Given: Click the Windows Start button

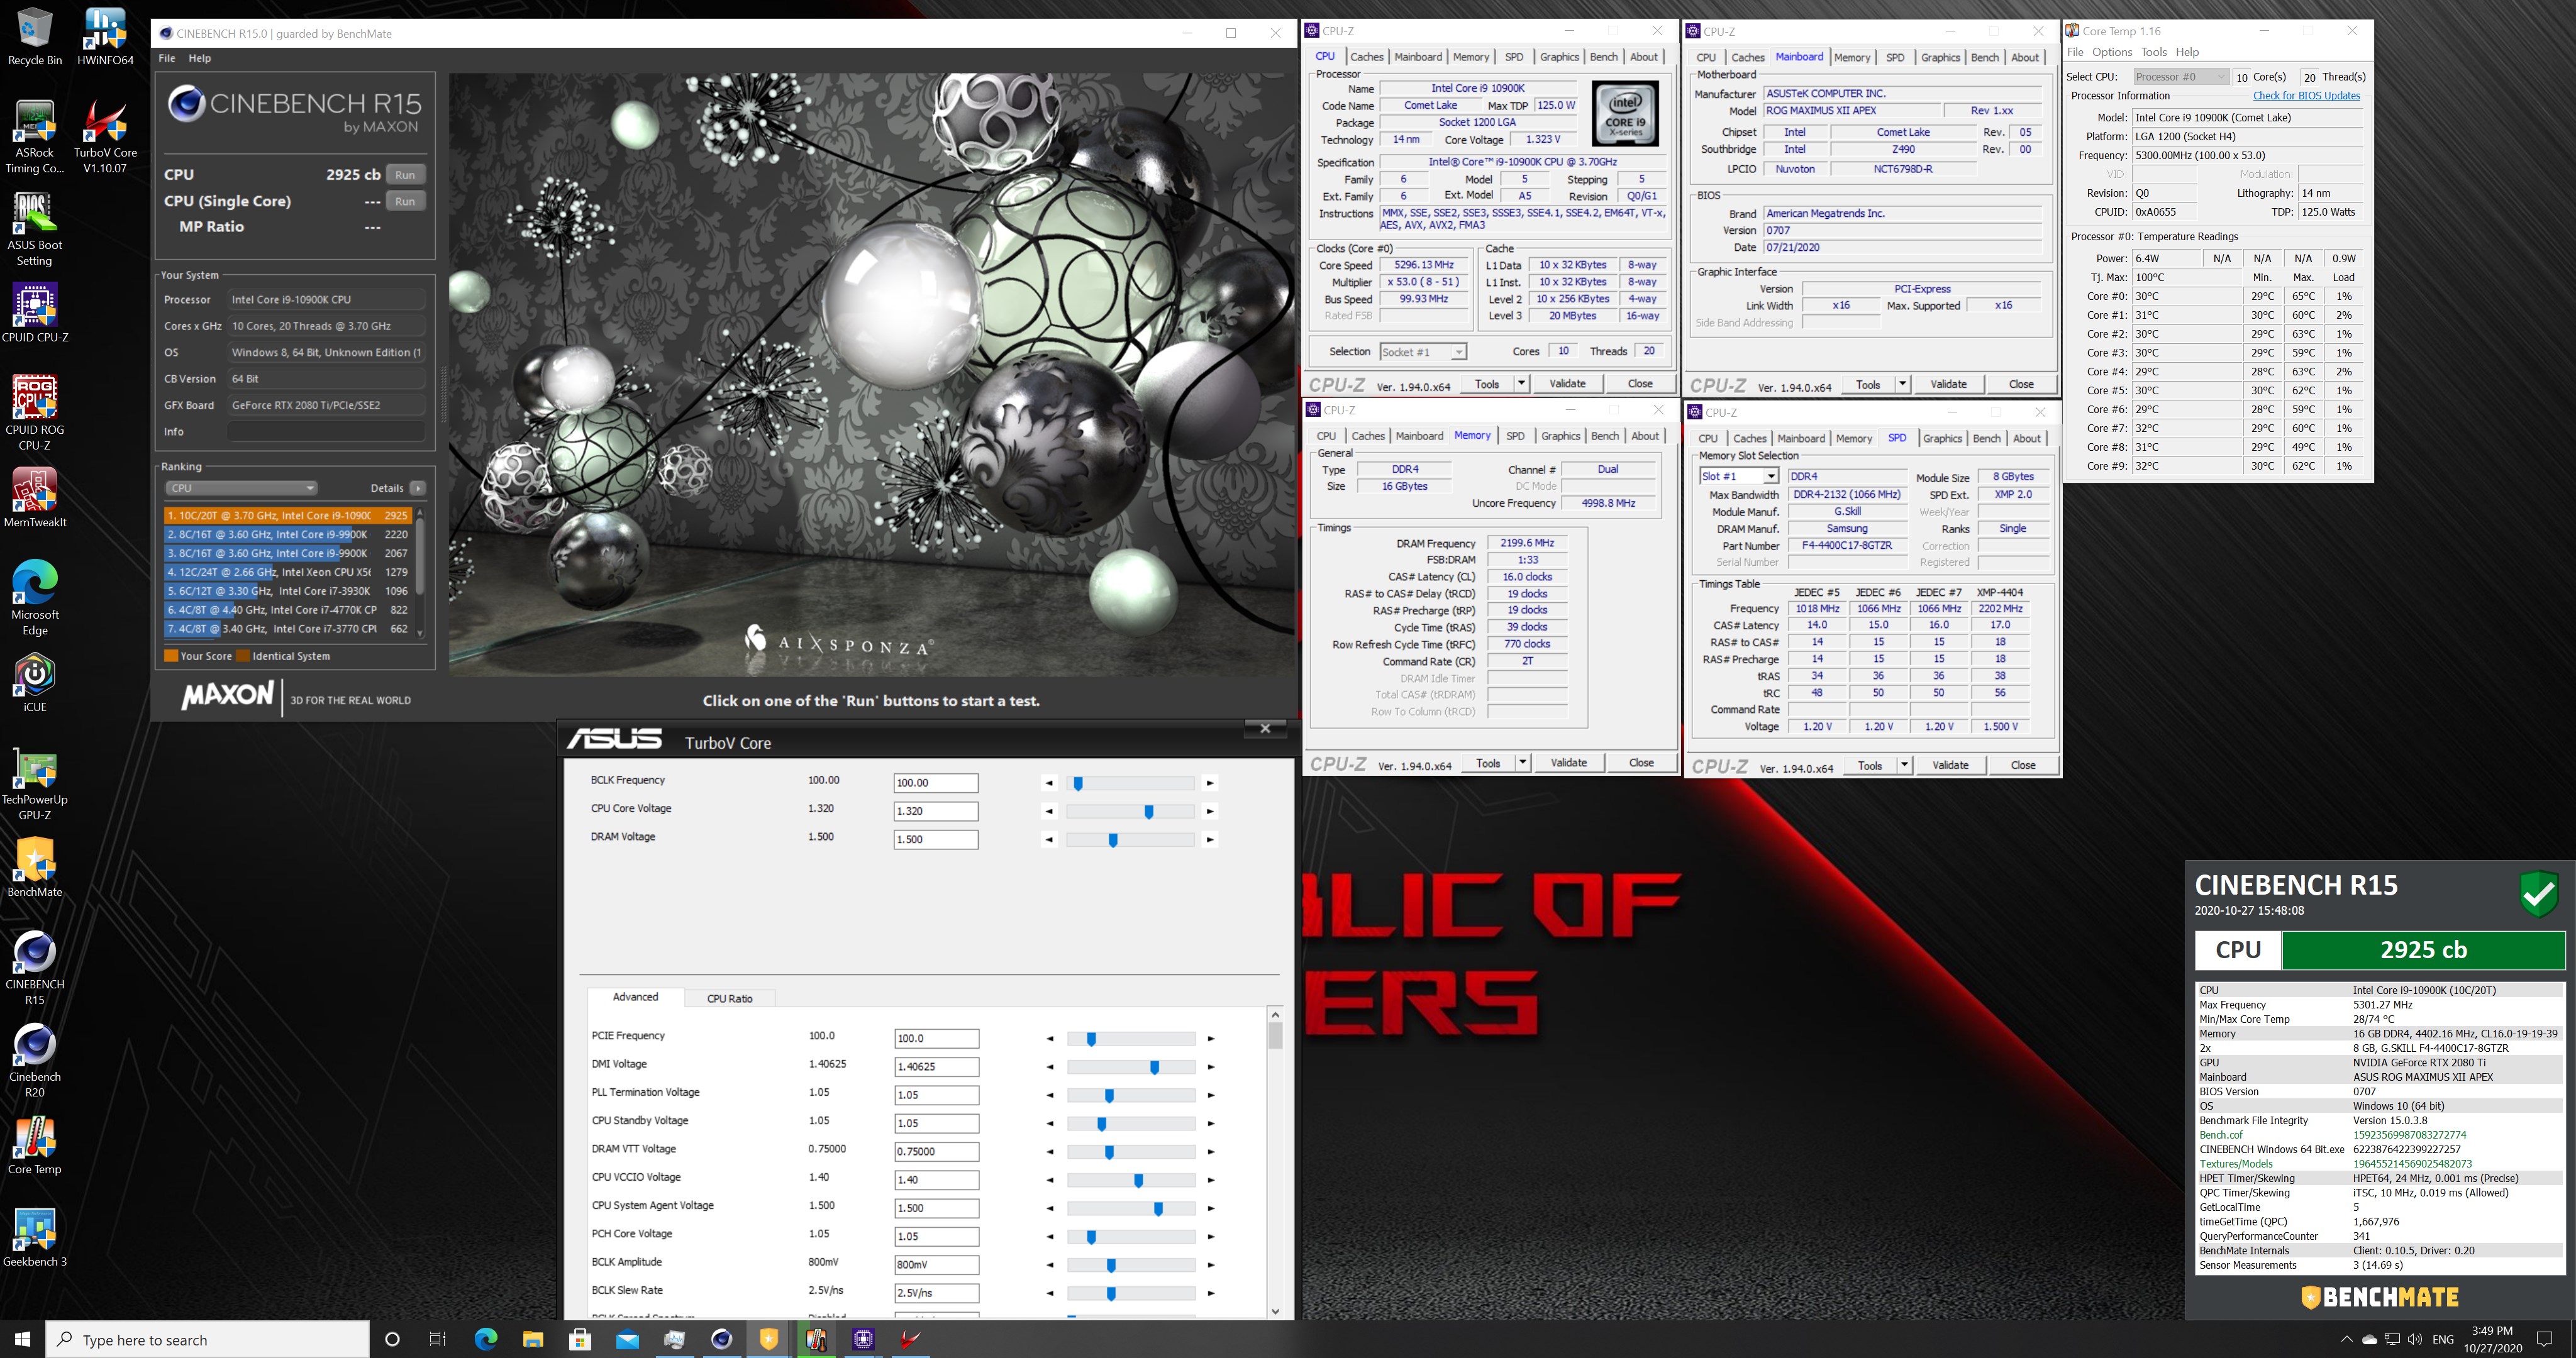Looking at the screenshot, I should tap(22, 1339).
